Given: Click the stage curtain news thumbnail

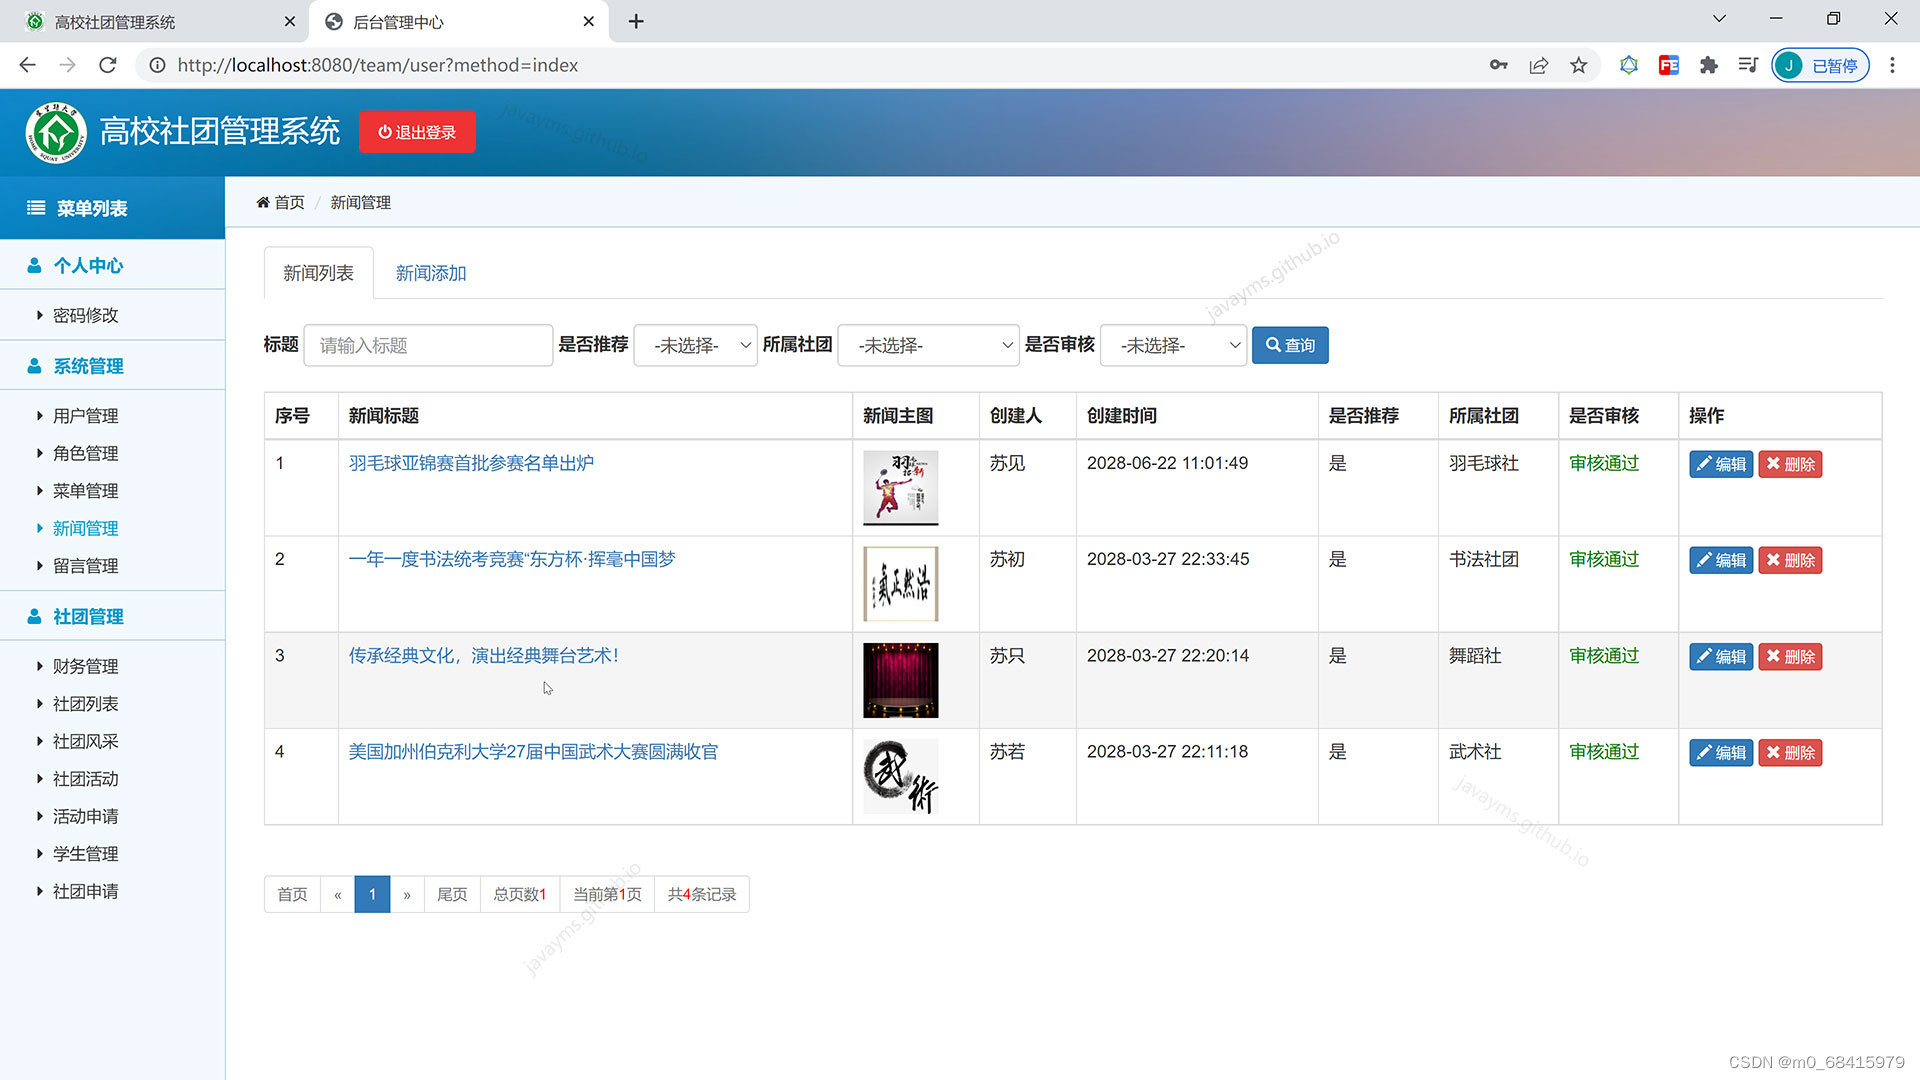Looking at the screenshot, I should [900, 680].
